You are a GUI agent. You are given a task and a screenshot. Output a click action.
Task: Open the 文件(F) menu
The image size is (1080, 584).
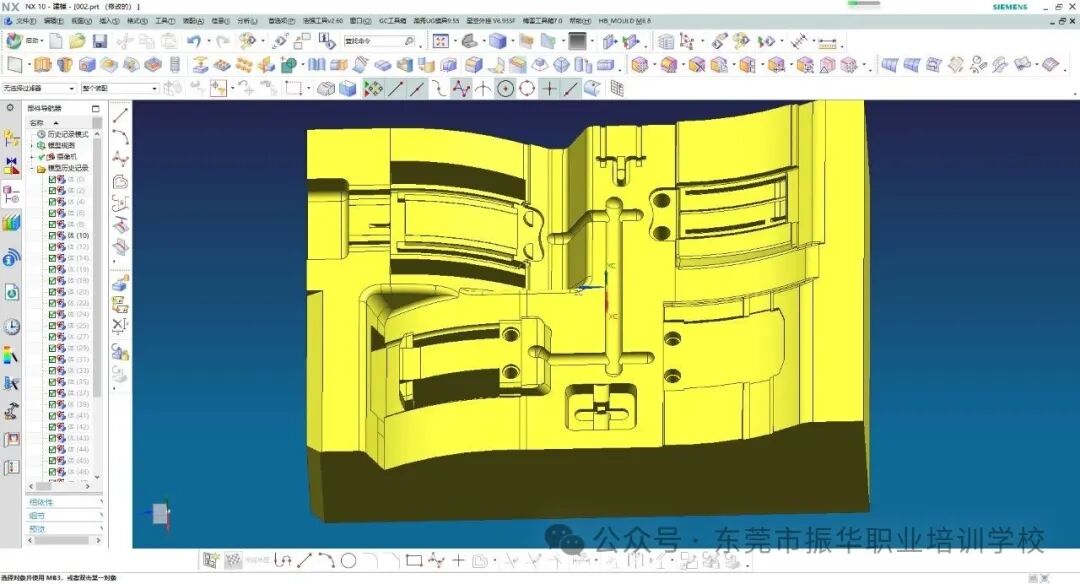tap(25, 21)
